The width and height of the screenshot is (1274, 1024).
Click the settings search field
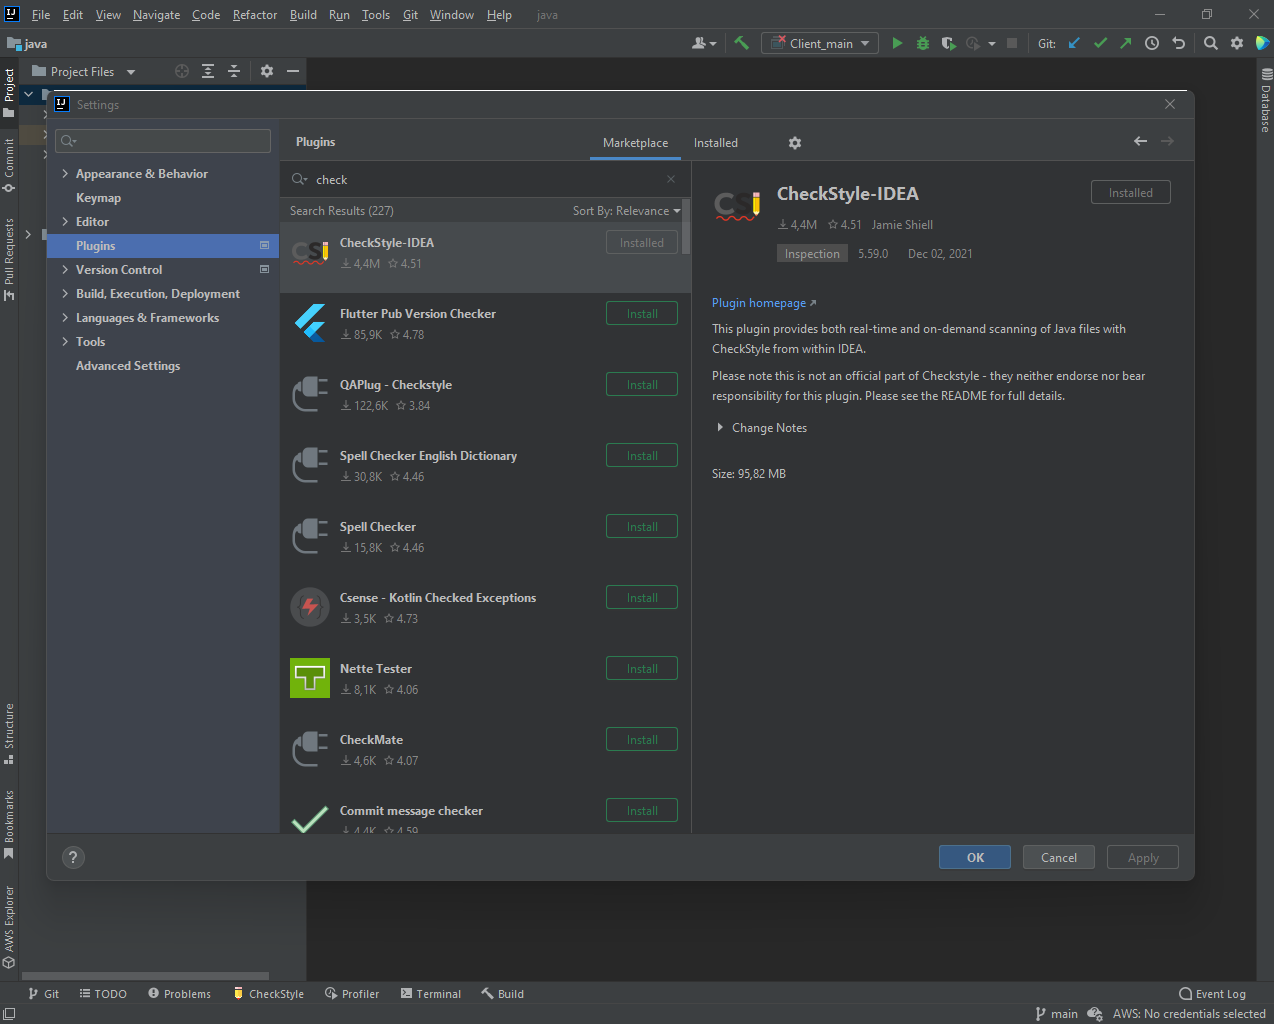pyautogui.click(x=163, y=141)
